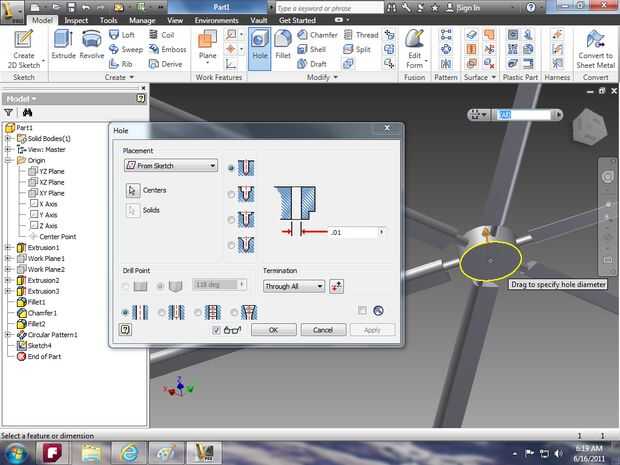Select taper tapped hole option radio
620x465 pixels.
tap(234, 312)
